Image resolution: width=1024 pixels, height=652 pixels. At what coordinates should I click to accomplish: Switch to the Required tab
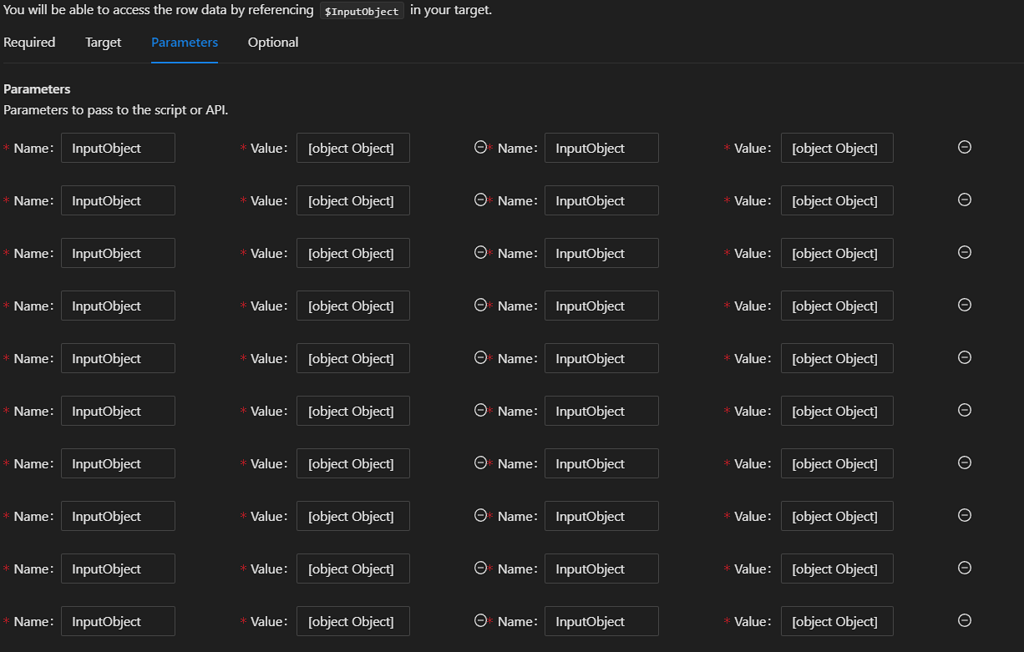click(x=29, y=42)
